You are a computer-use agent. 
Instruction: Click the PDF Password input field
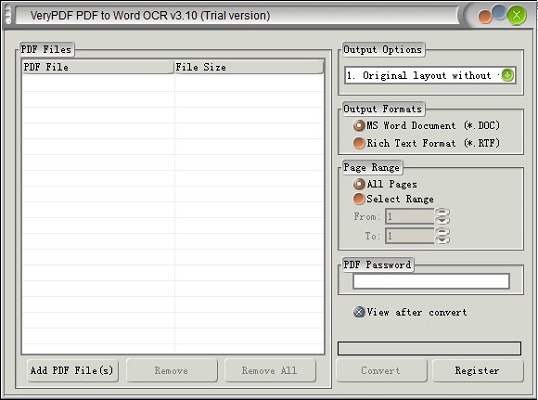pos(431,281)
